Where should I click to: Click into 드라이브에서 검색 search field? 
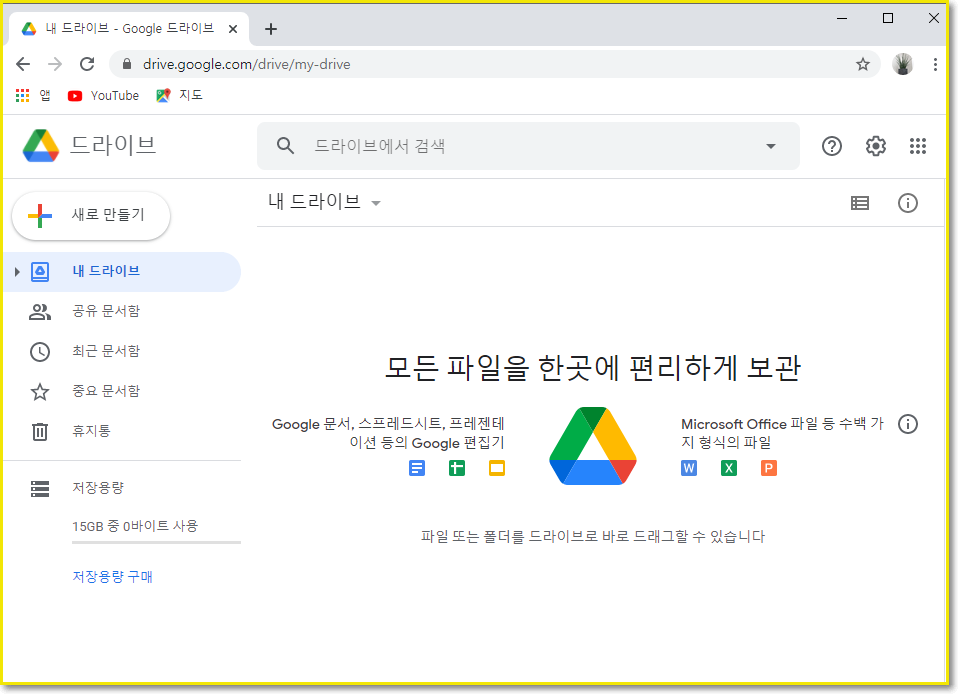click(x=528, y=146)
